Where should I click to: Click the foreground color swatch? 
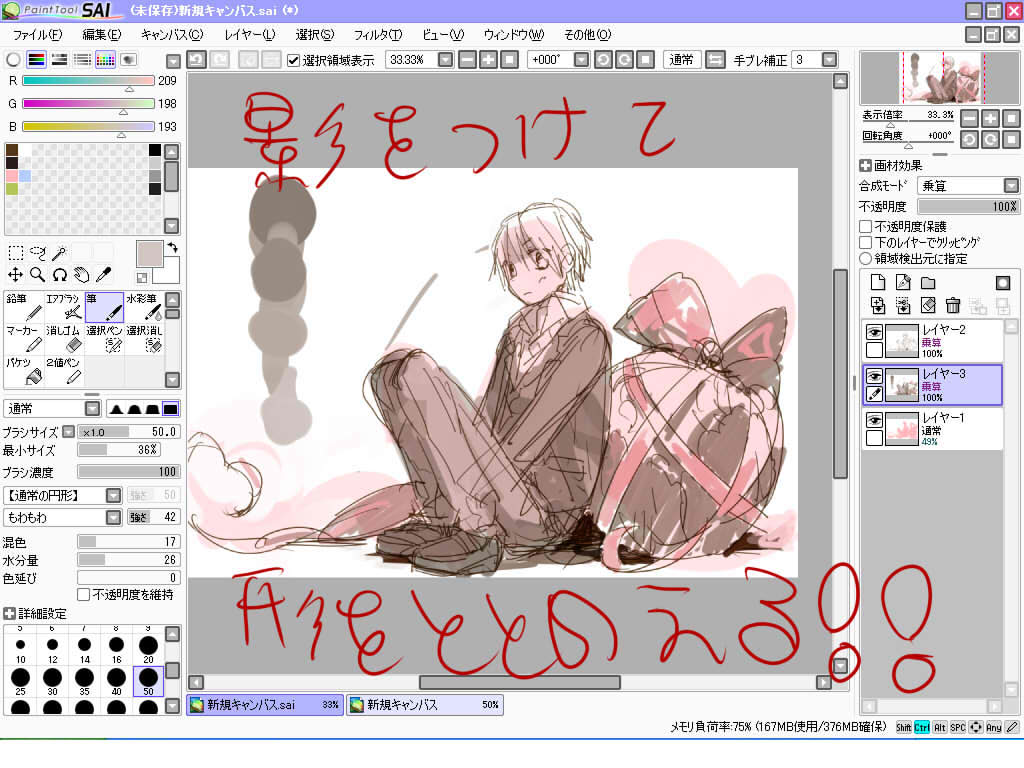150,254
